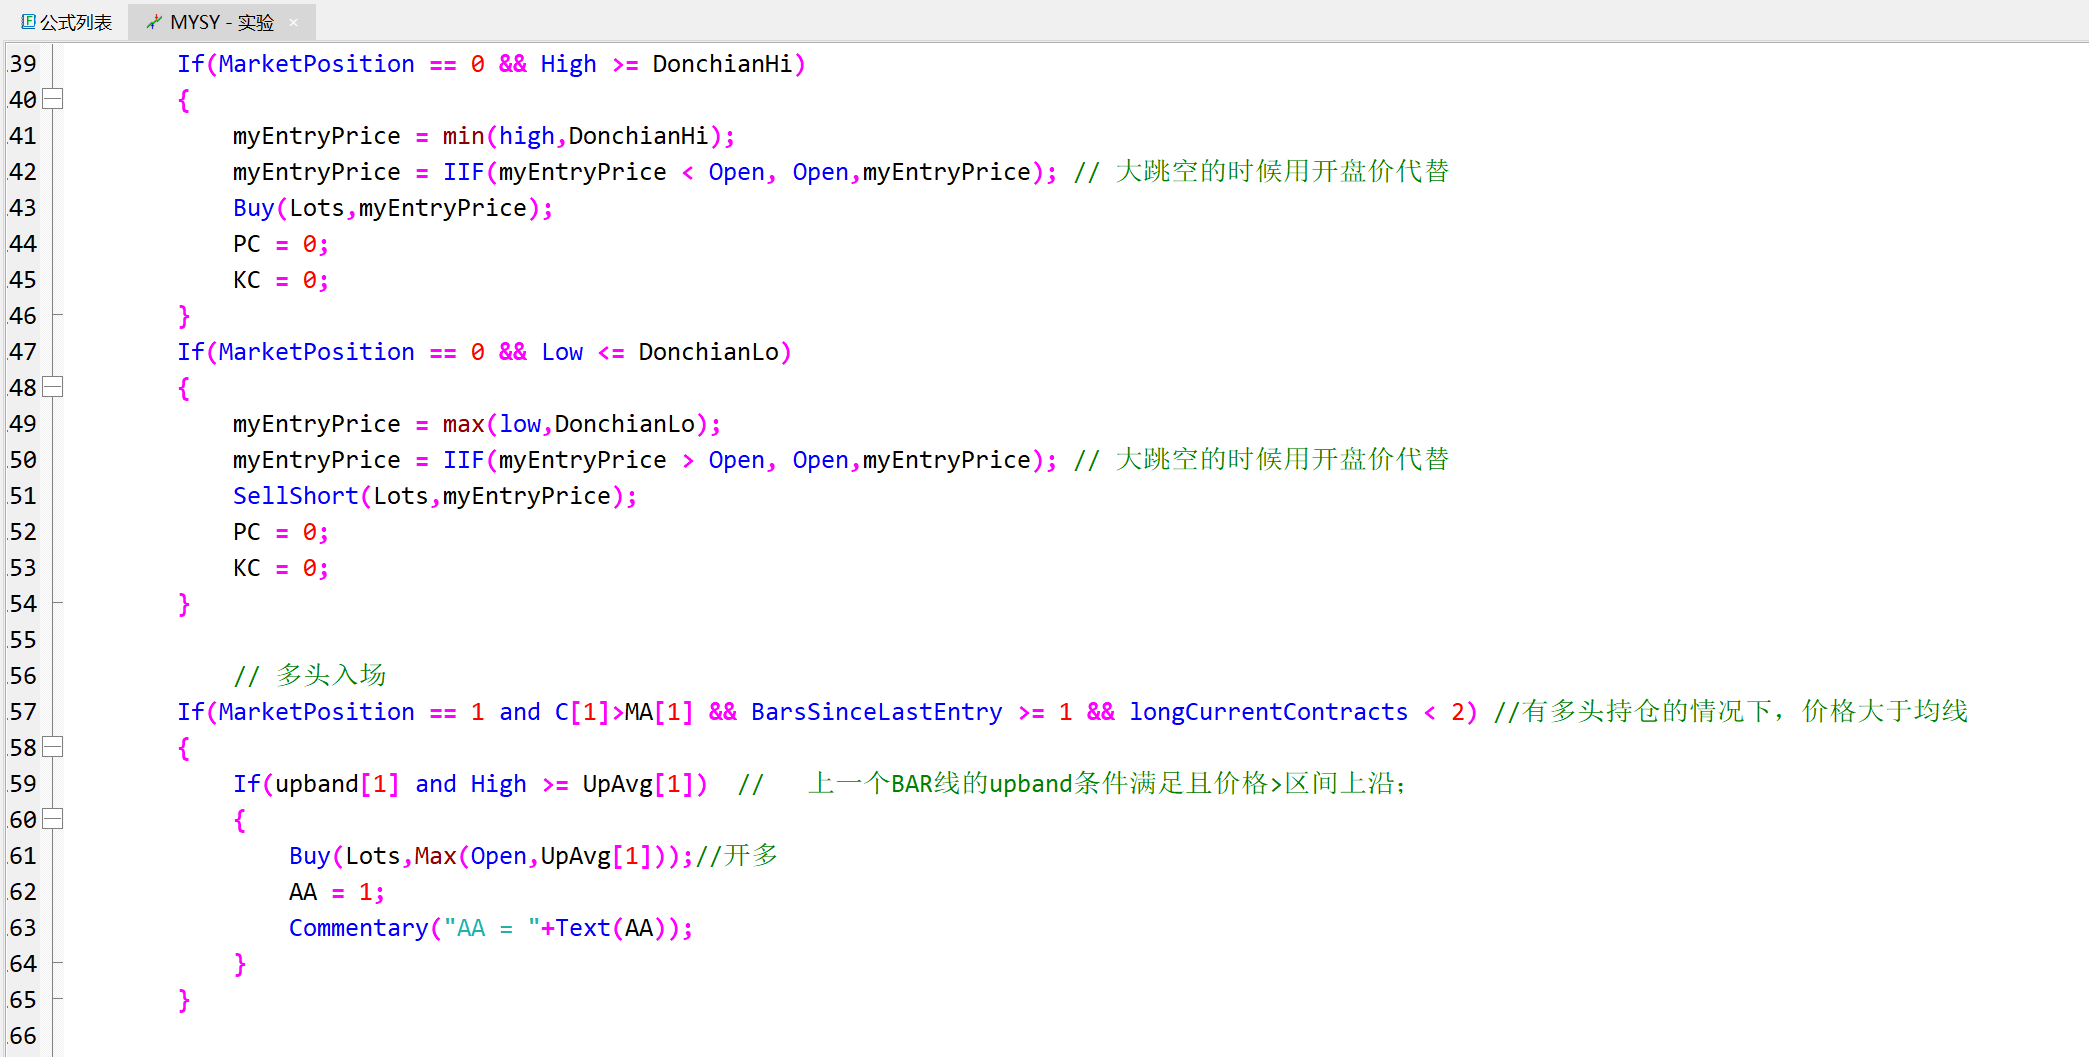The height and width of the screenshot is (1057, 2089).
Task: Click closing brace on line 54
Action: (x=183, y=604)
